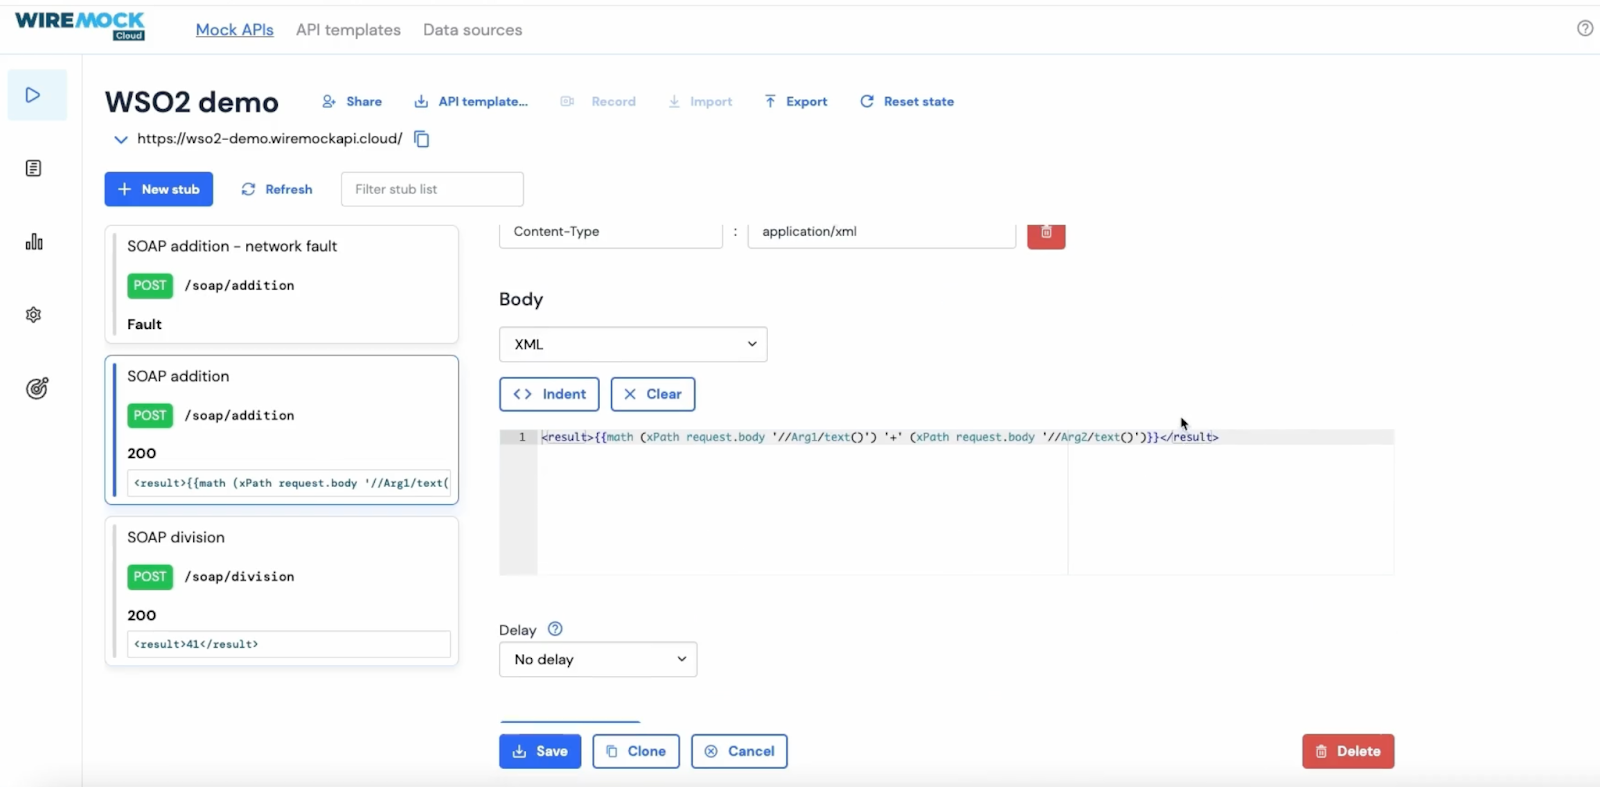The width and height of the screenshot is (1600, 787).
Task: Click the help question mark icon
Action: tap(1585, 28)
